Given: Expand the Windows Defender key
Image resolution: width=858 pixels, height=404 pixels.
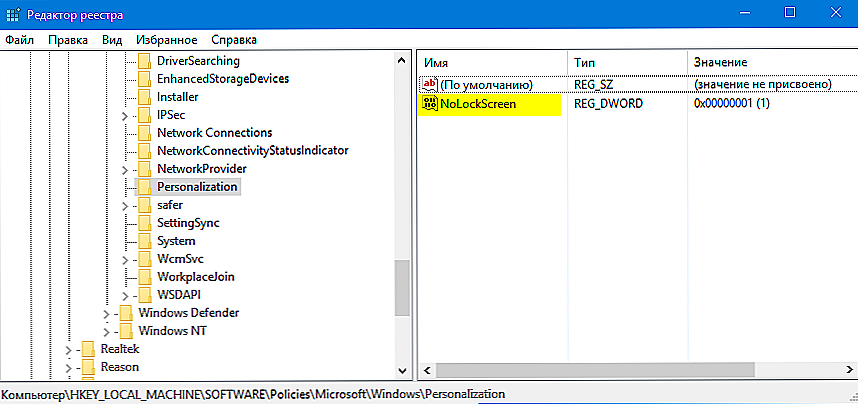Looking at the screenshot, I should [x=106, y=314].
